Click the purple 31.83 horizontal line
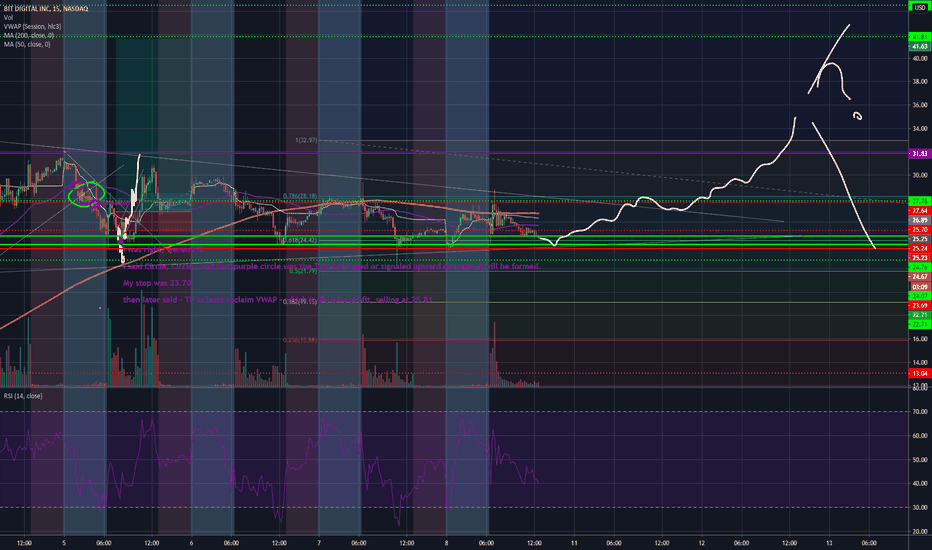Viewport: 932px width, 550px height. point(454,153)
